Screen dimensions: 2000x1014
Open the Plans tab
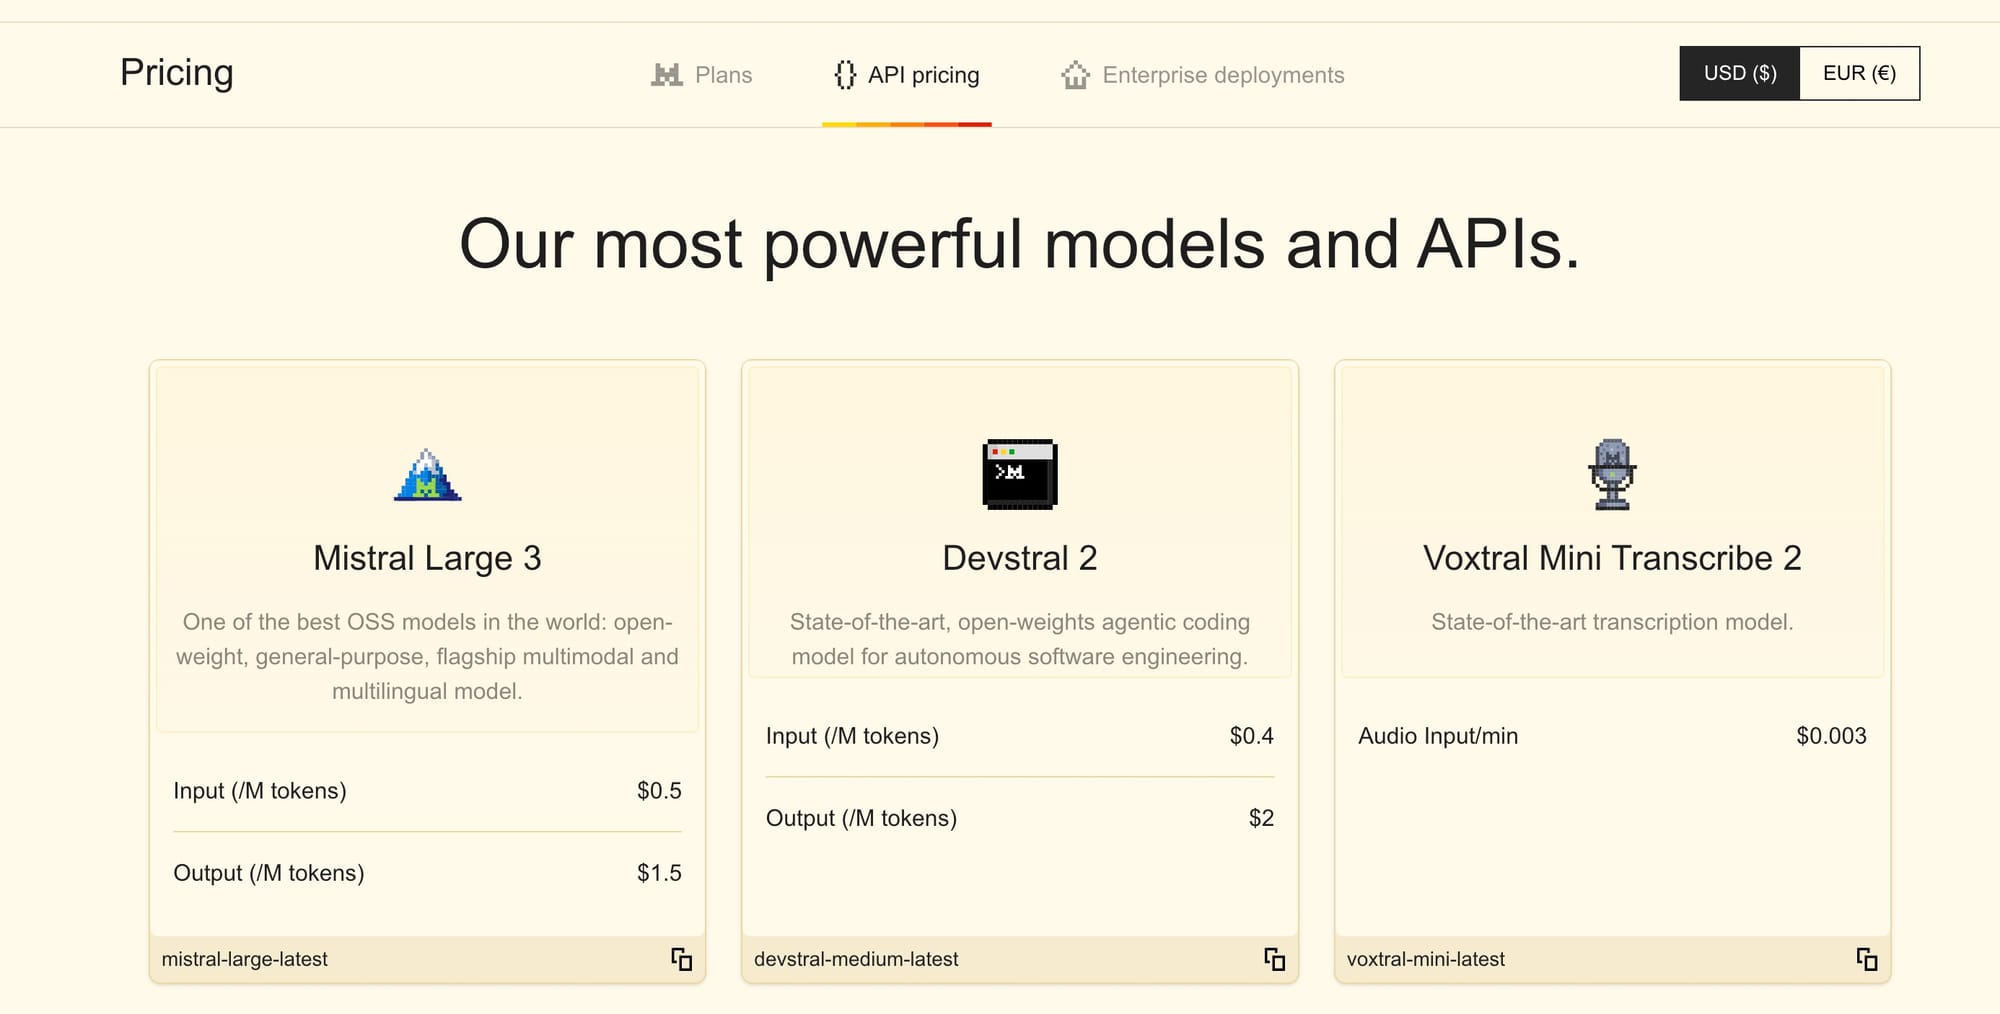pyautogui.click(x=722, y=75)
